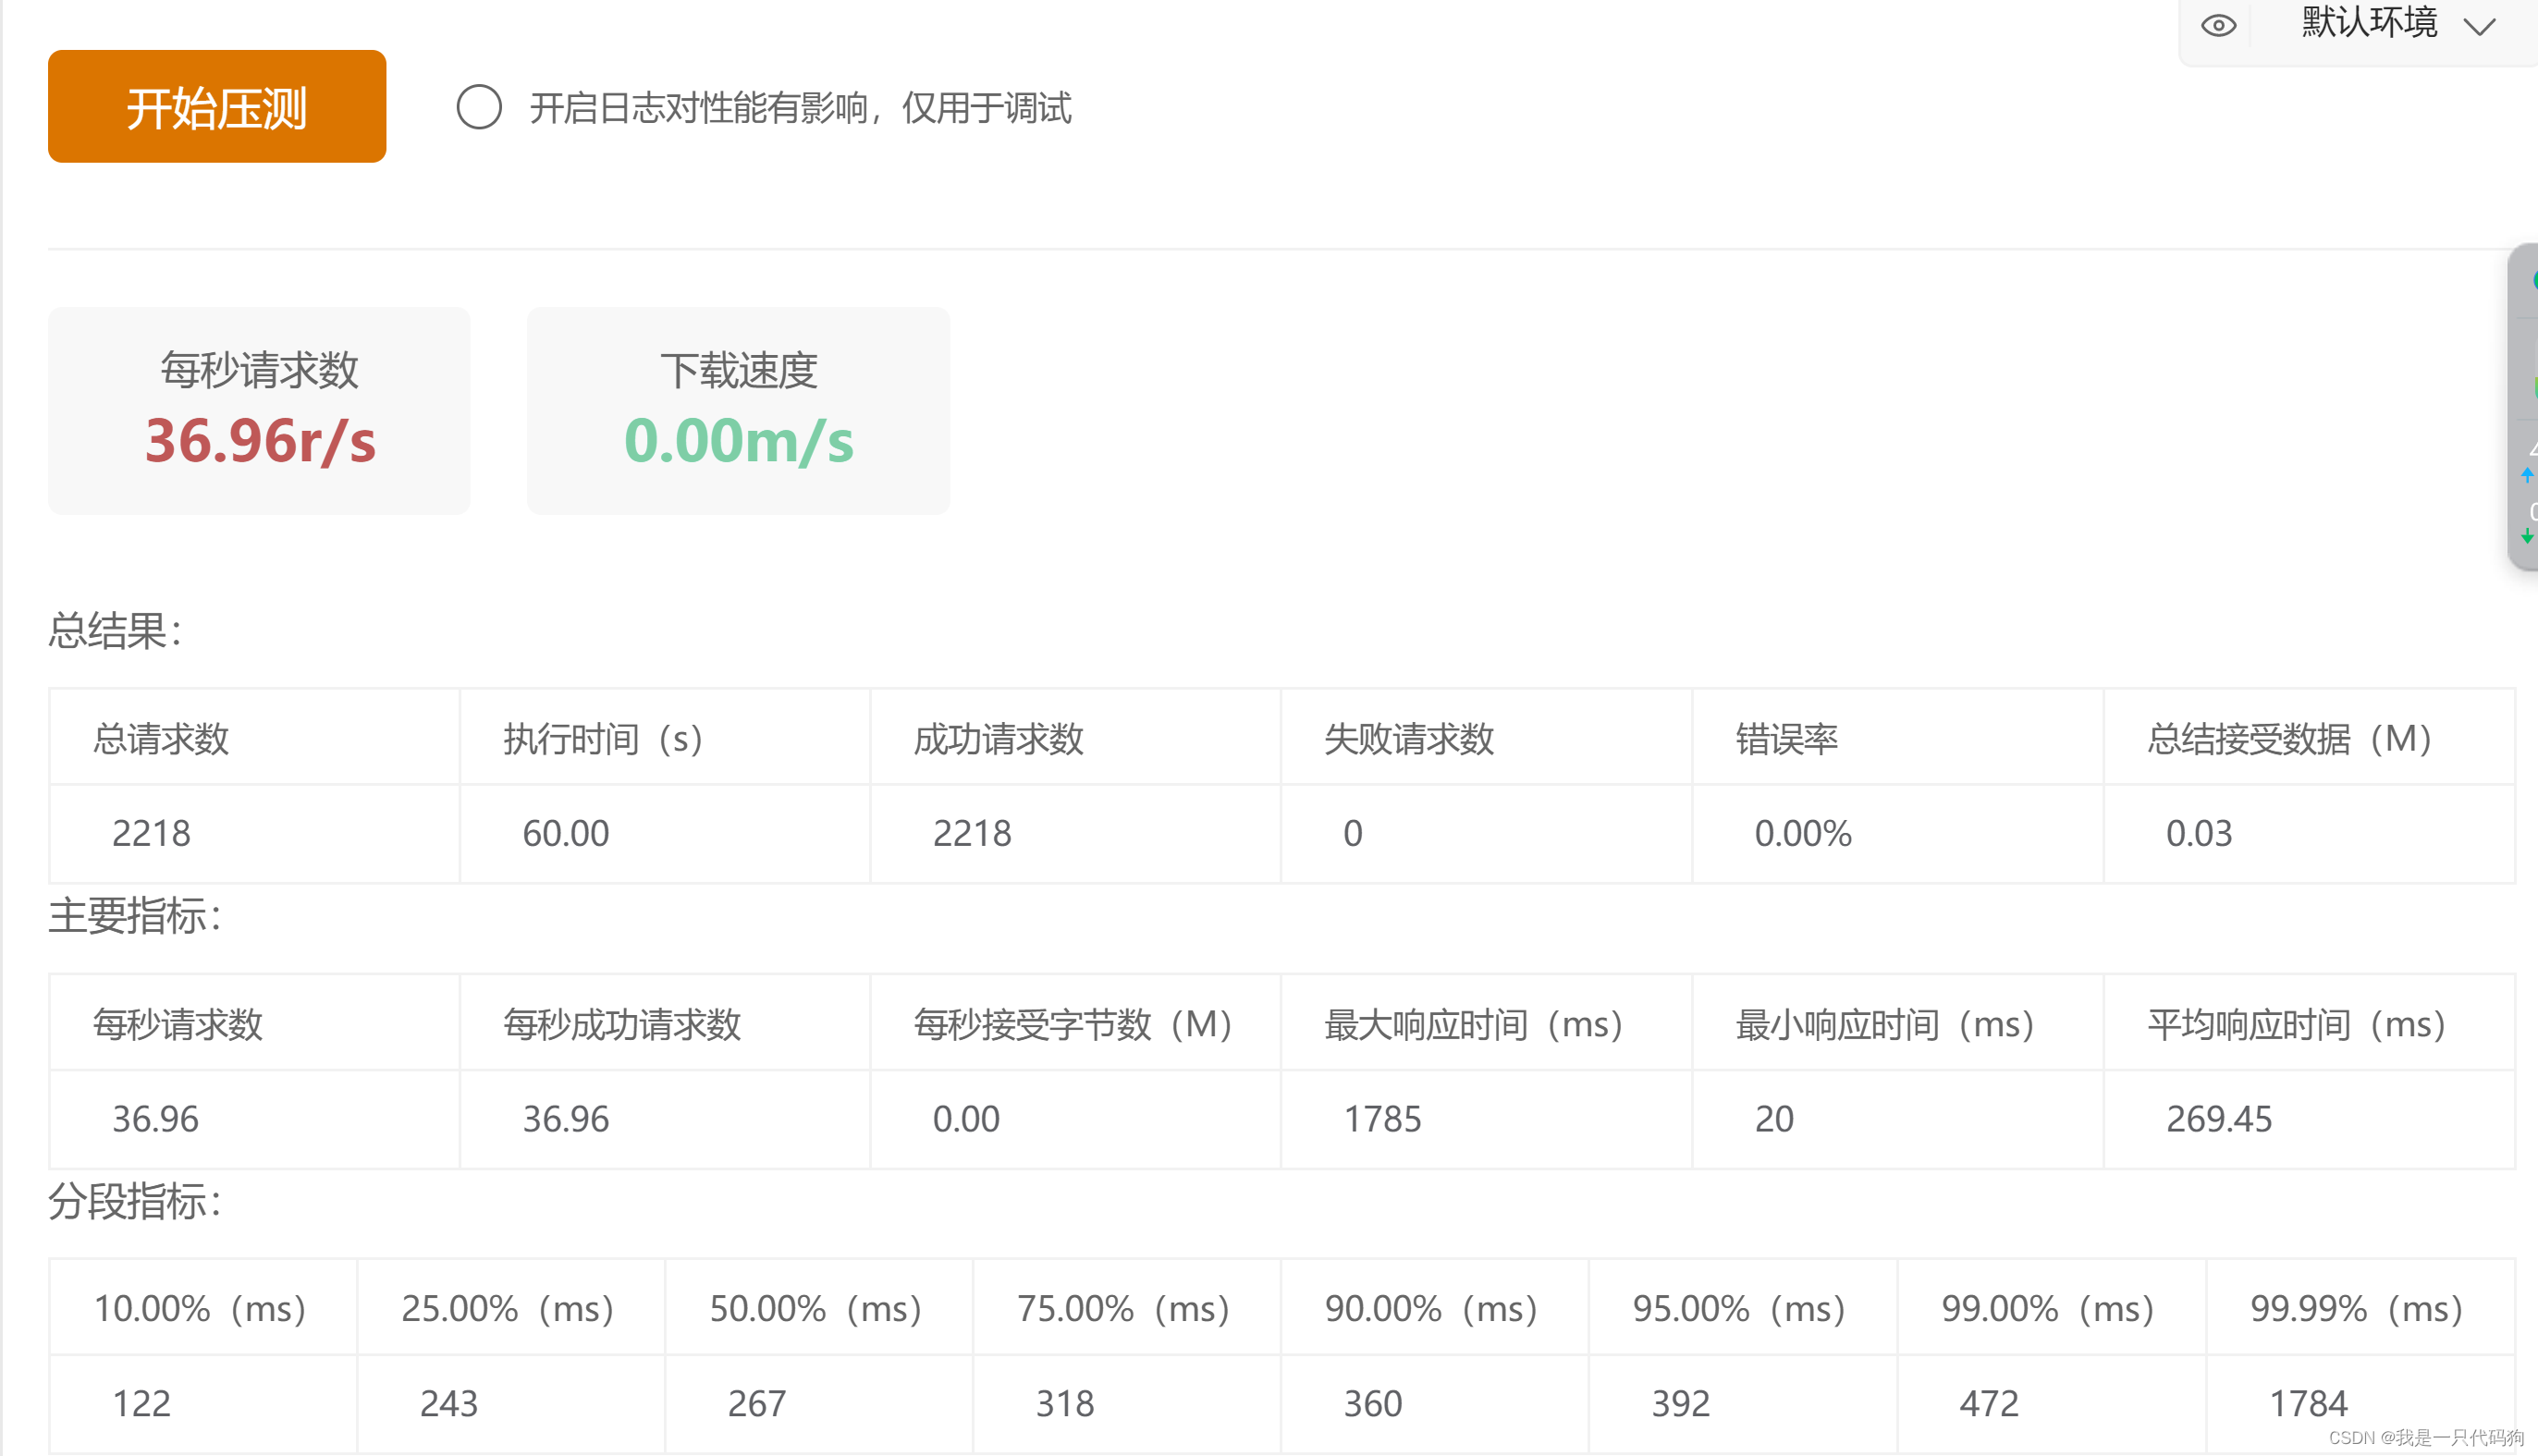Click the 总请求数 column header
2538x1456 pixels.
pos(161,738)
